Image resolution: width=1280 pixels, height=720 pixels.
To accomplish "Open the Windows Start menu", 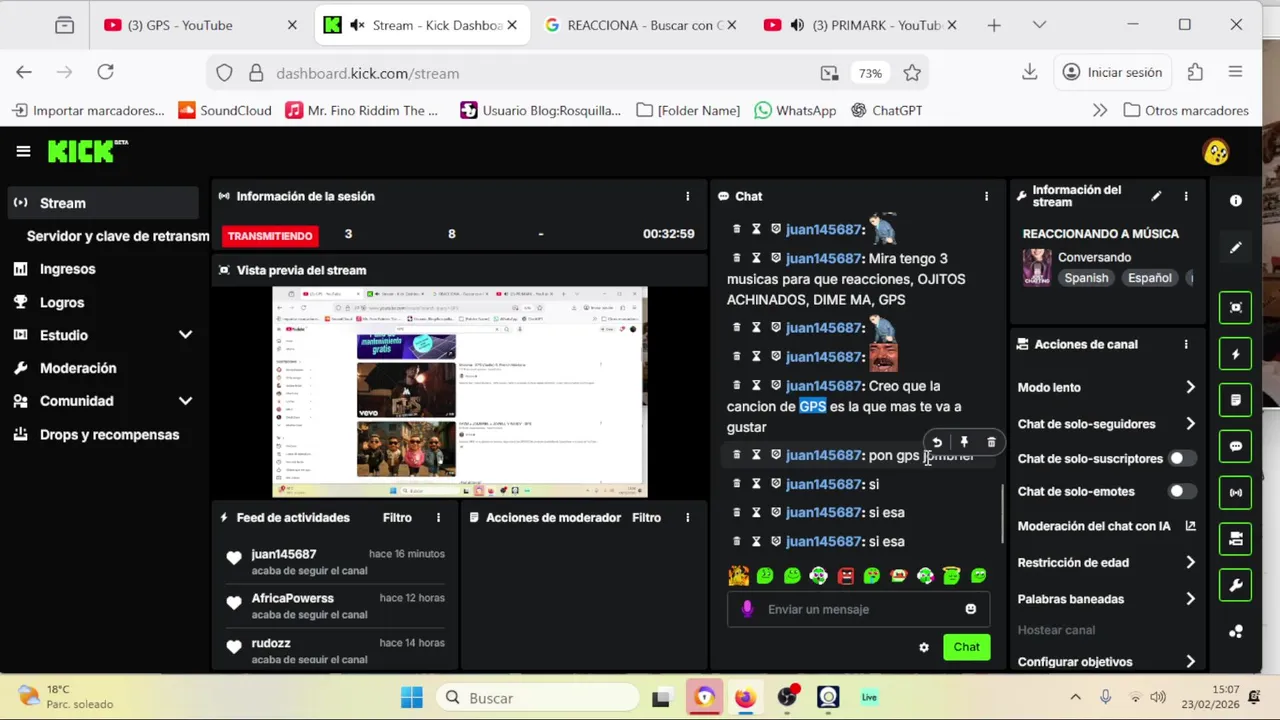I will 411,698.
